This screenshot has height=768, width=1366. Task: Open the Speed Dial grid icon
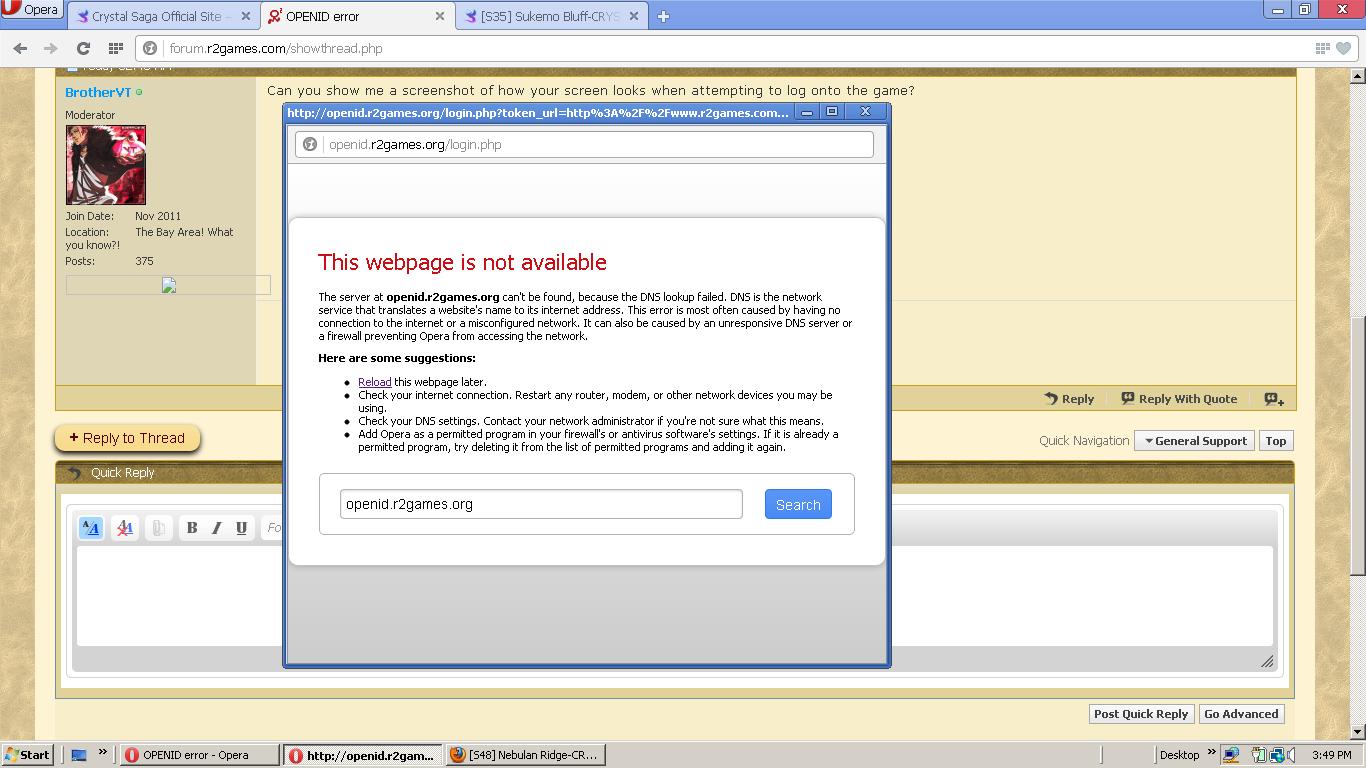[116, 48]
